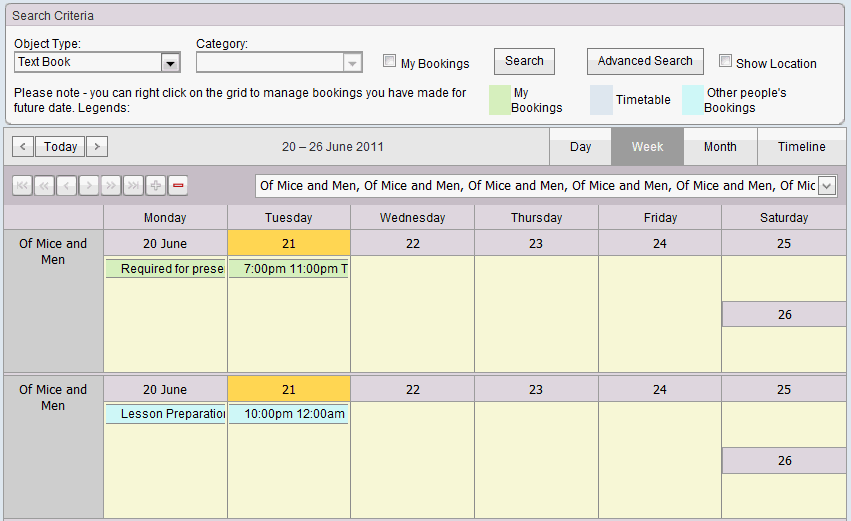Viewport: 851px width, 521px height.
Task: Switch to Week view tab
Action: 647,147
